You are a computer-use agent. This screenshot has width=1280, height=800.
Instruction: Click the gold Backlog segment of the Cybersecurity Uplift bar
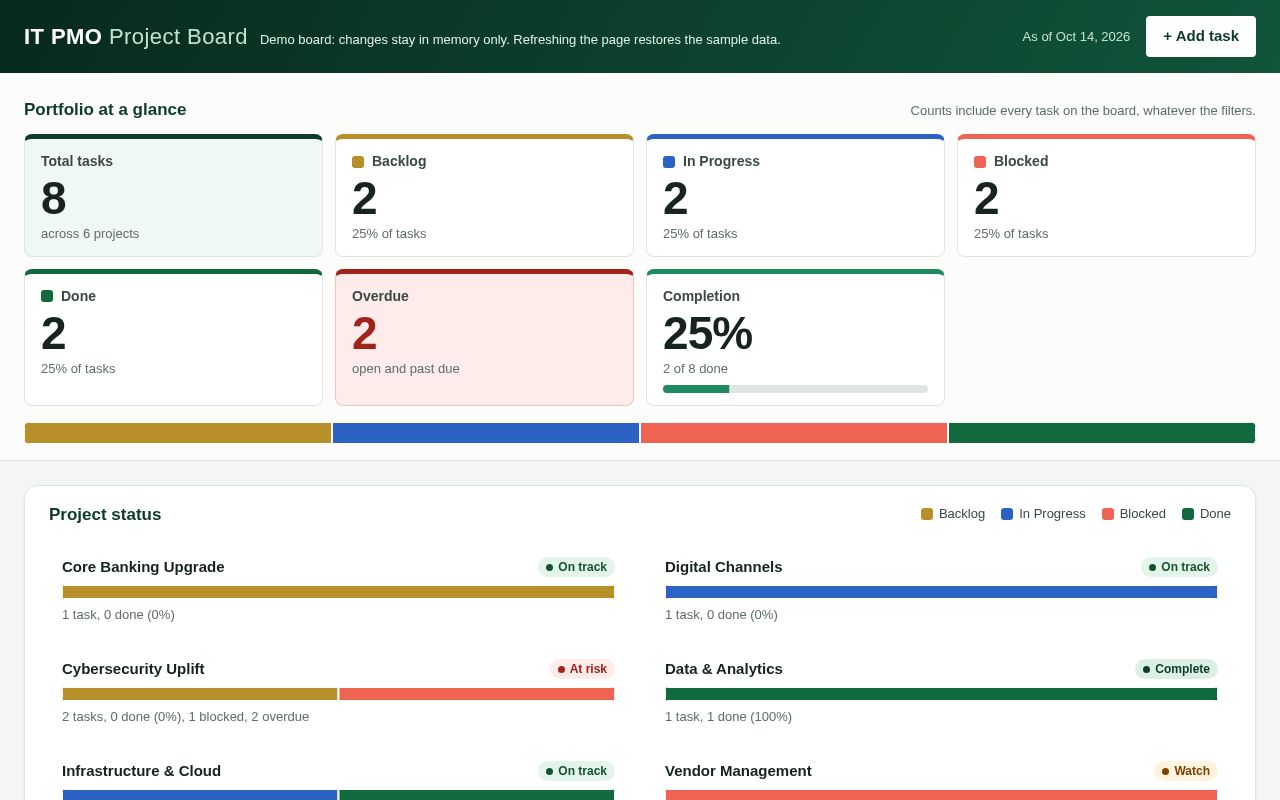pos(200,694)
